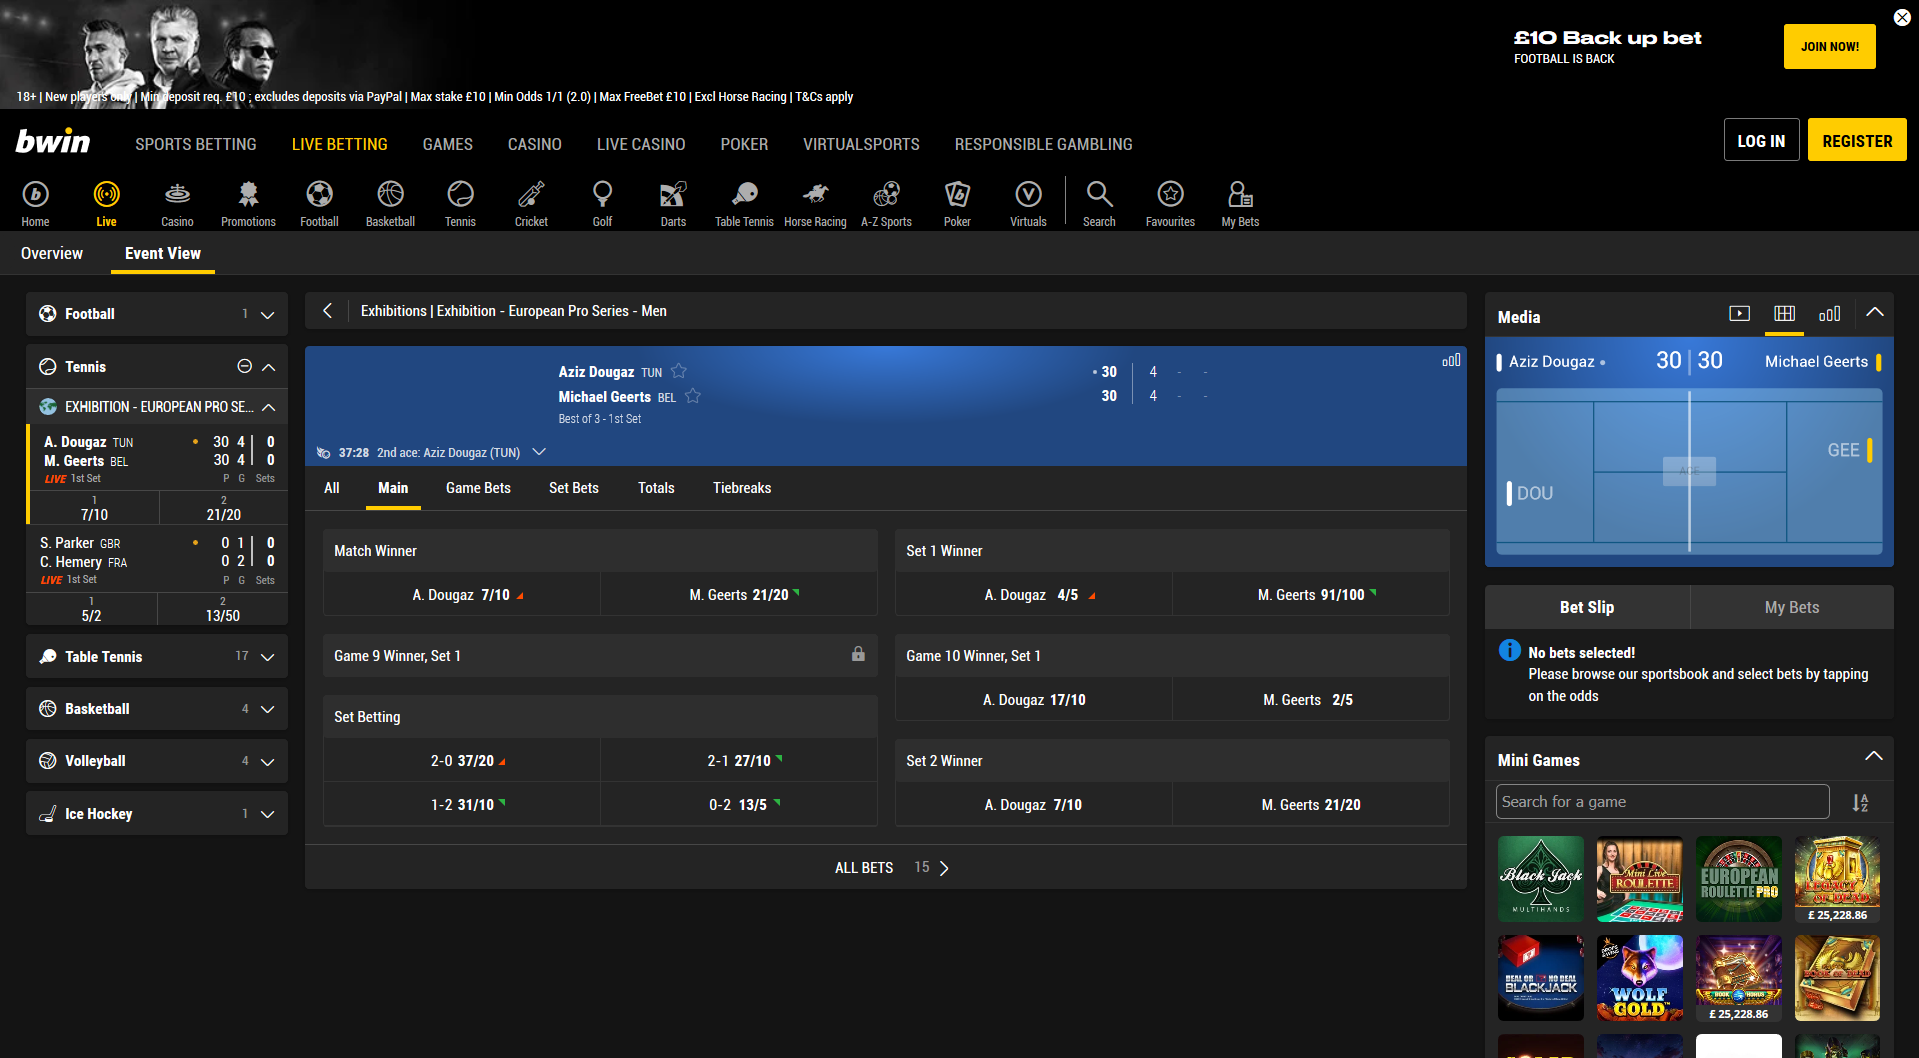This screenshot has height=1058, width=1919.
Task: Favourite Aziz Dougaz with star
Action: coord(679,371)
